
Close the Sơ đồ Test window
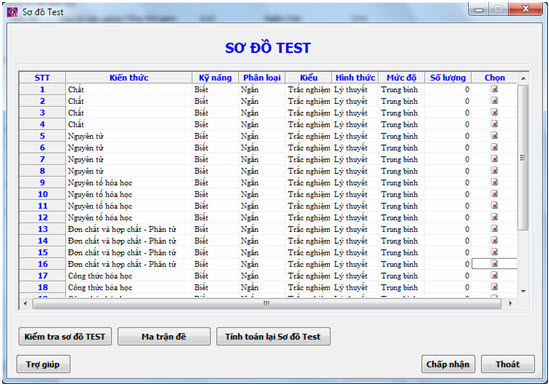click(525, 9)
